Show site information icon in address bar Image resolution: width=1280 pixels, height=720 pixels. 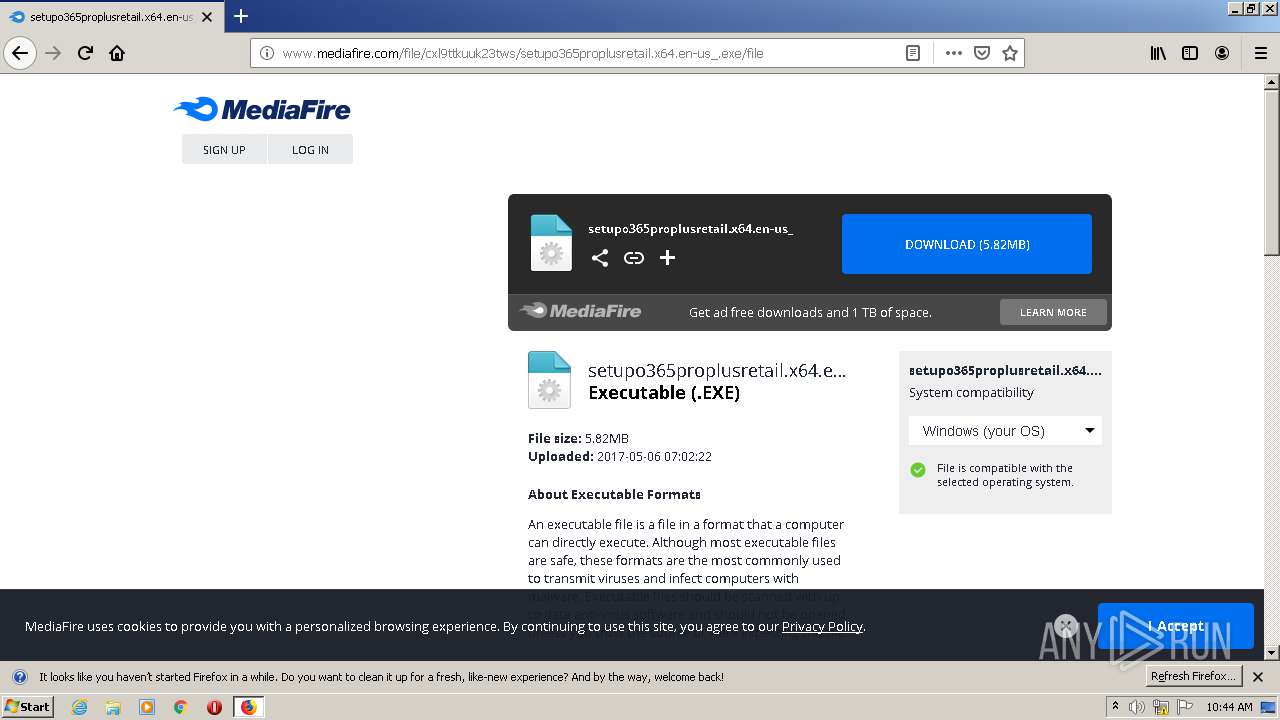[x=267, y=53]
